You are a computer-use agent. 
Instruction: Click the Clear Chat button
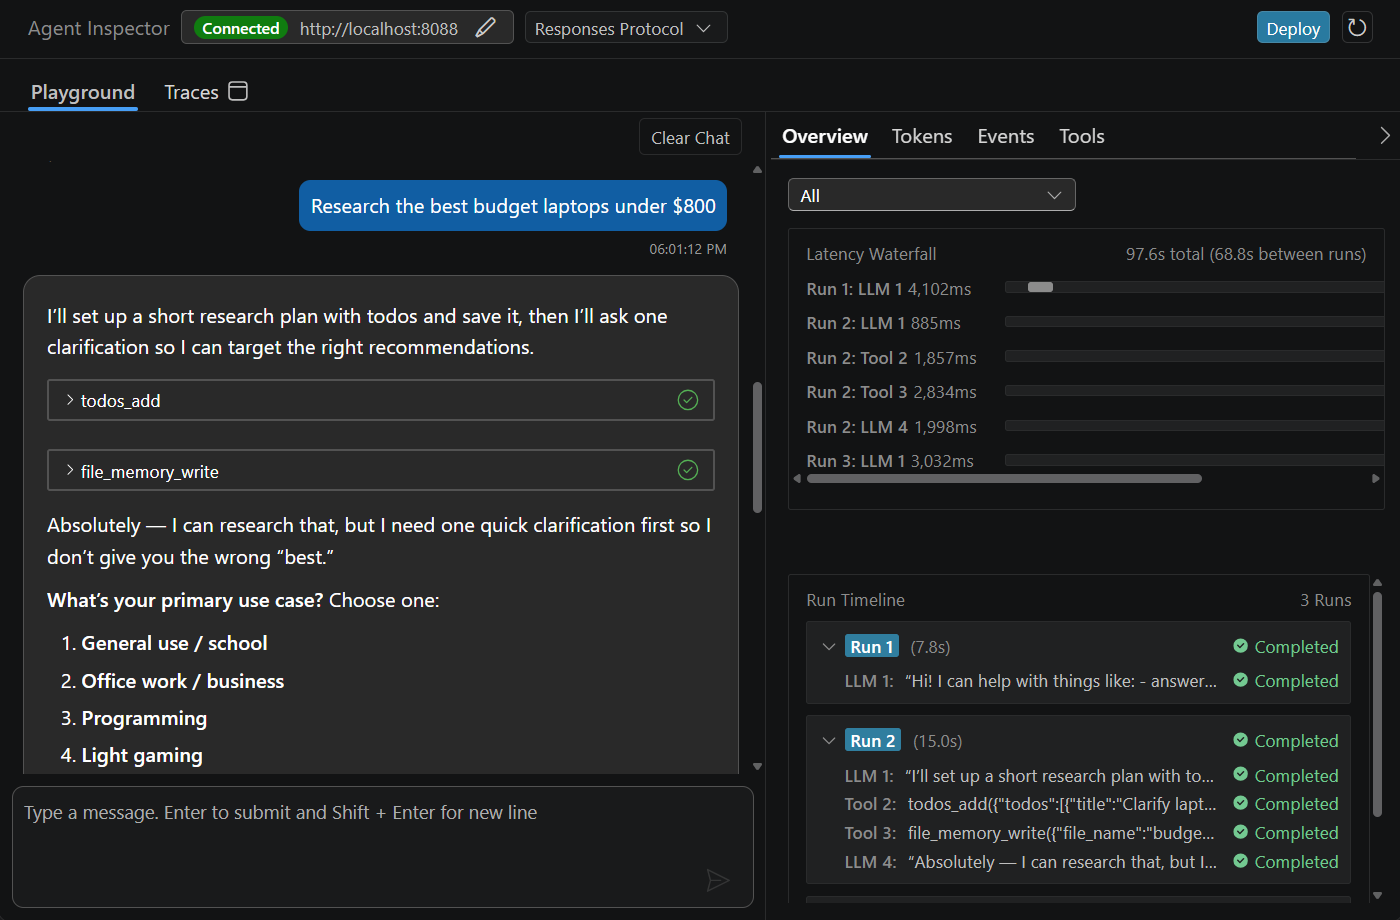click(690, 138)
